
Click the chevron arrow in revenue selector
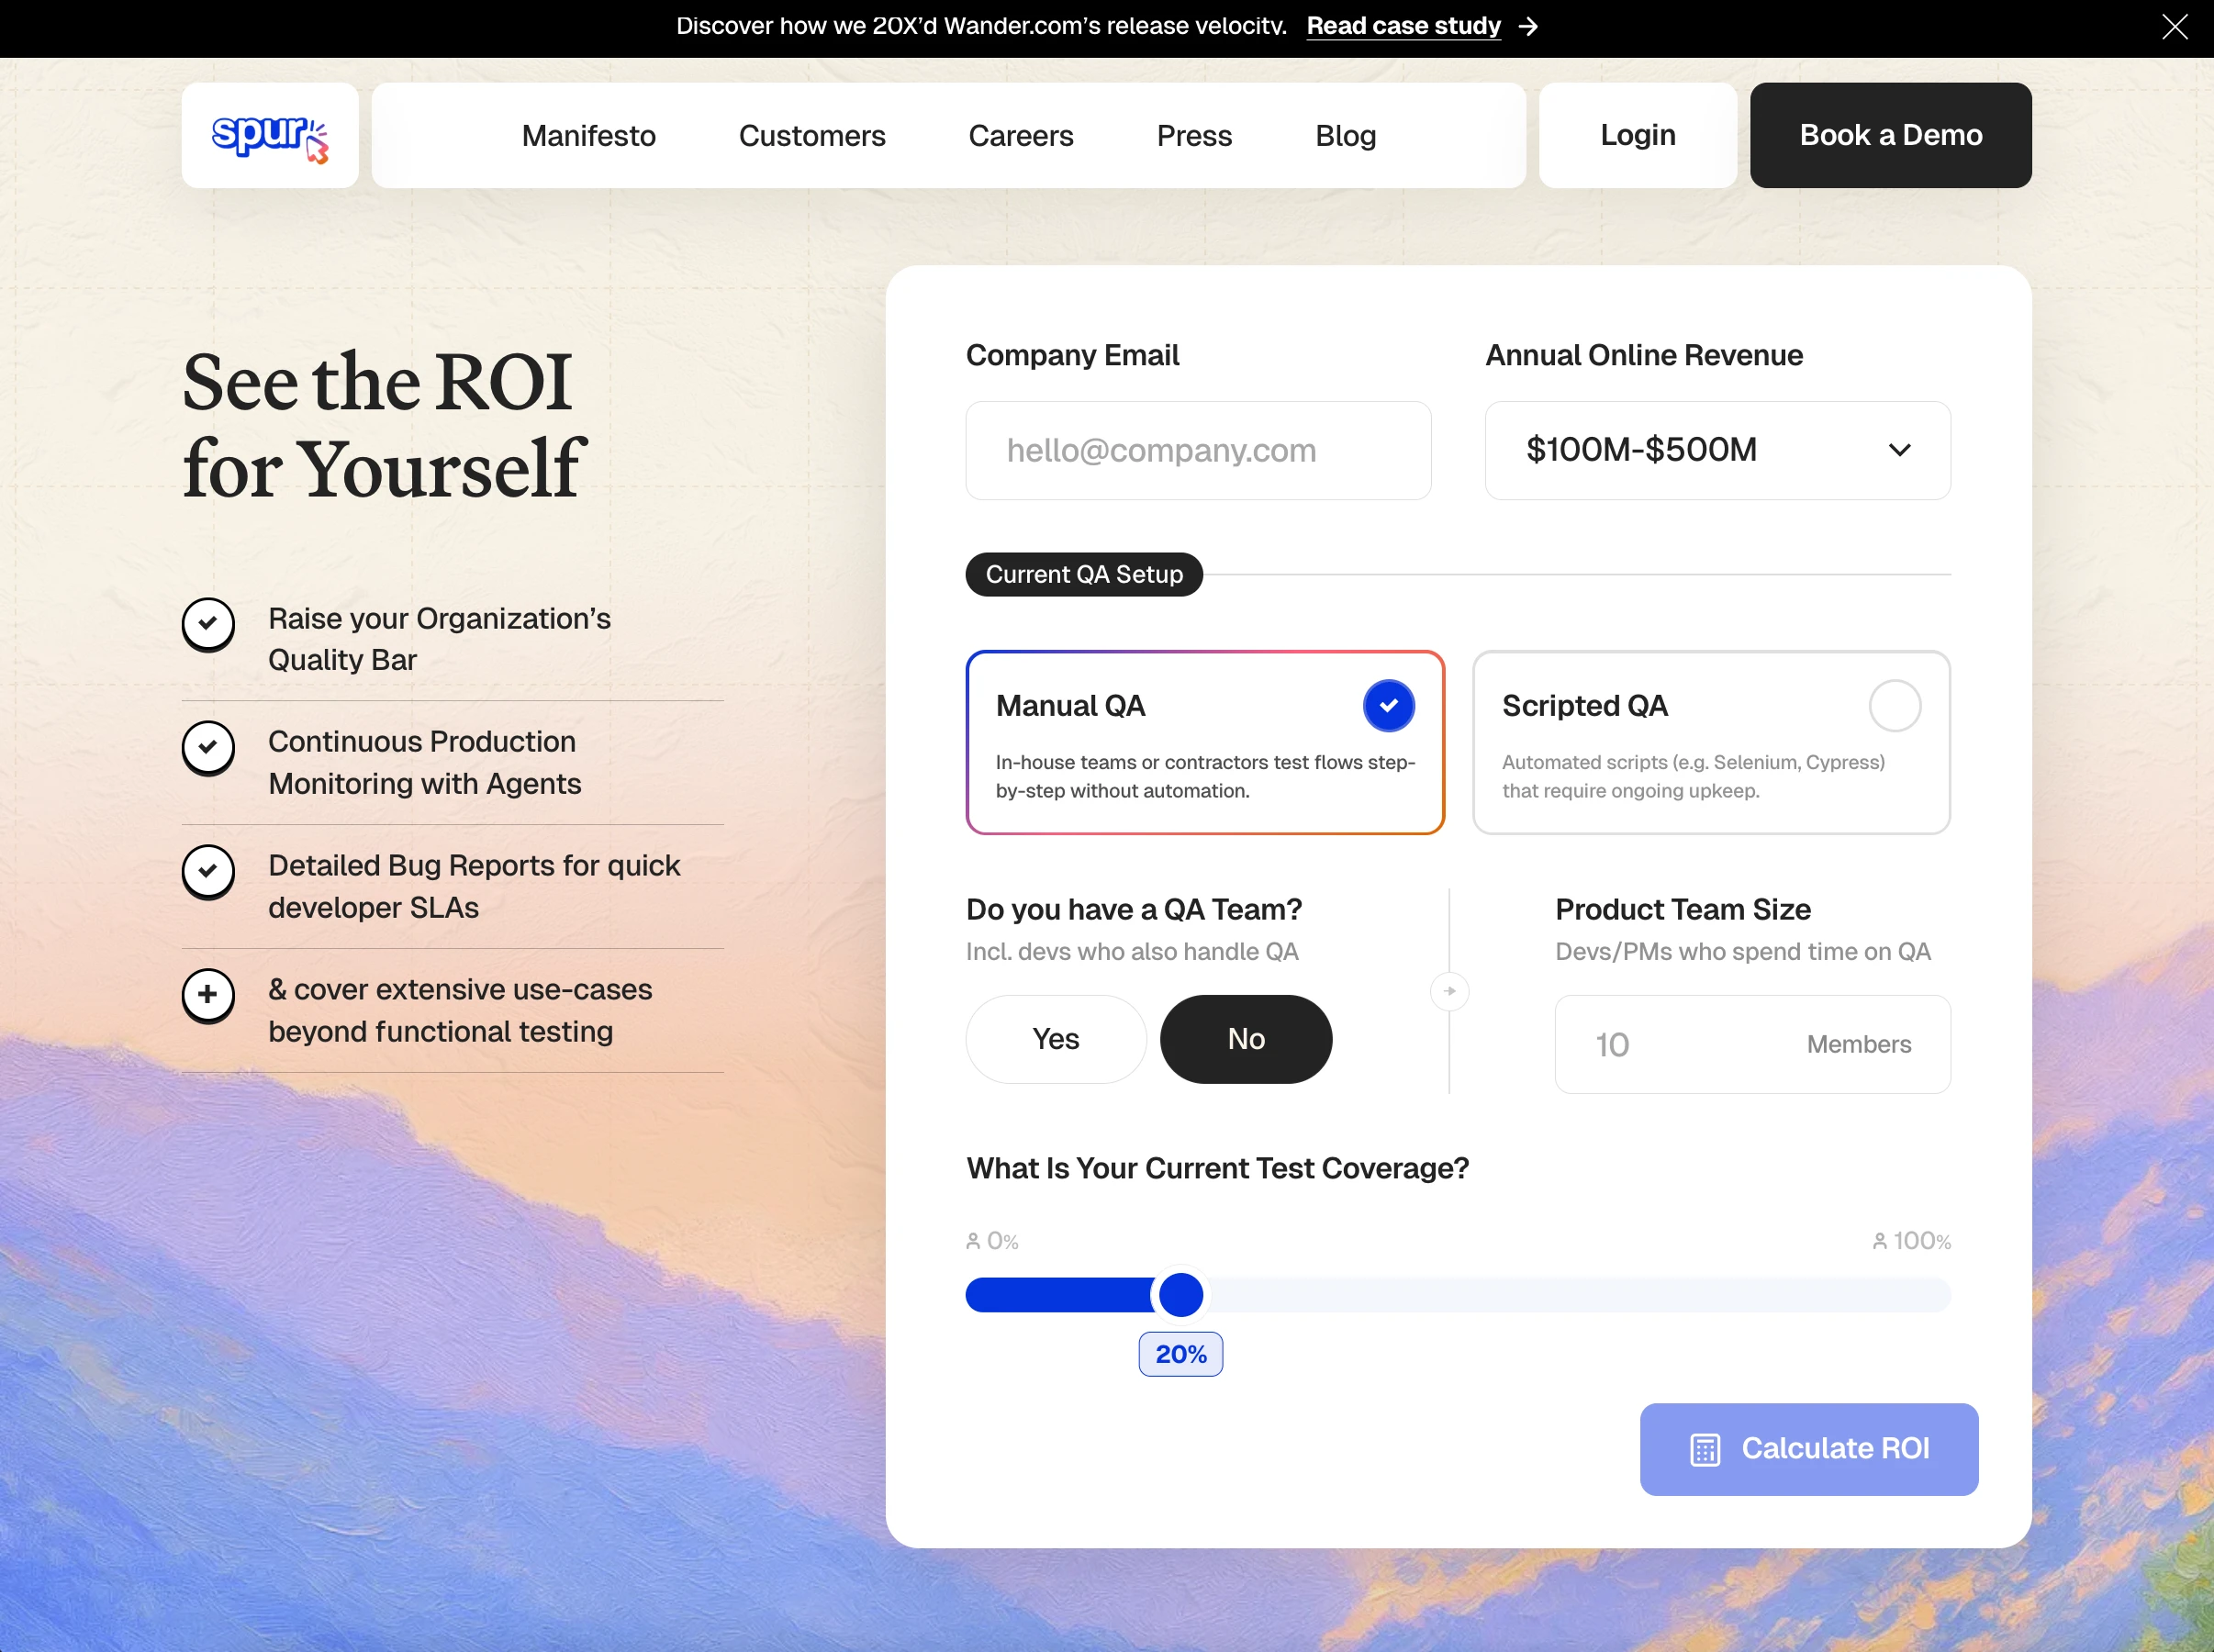(x=1899, y=450)
